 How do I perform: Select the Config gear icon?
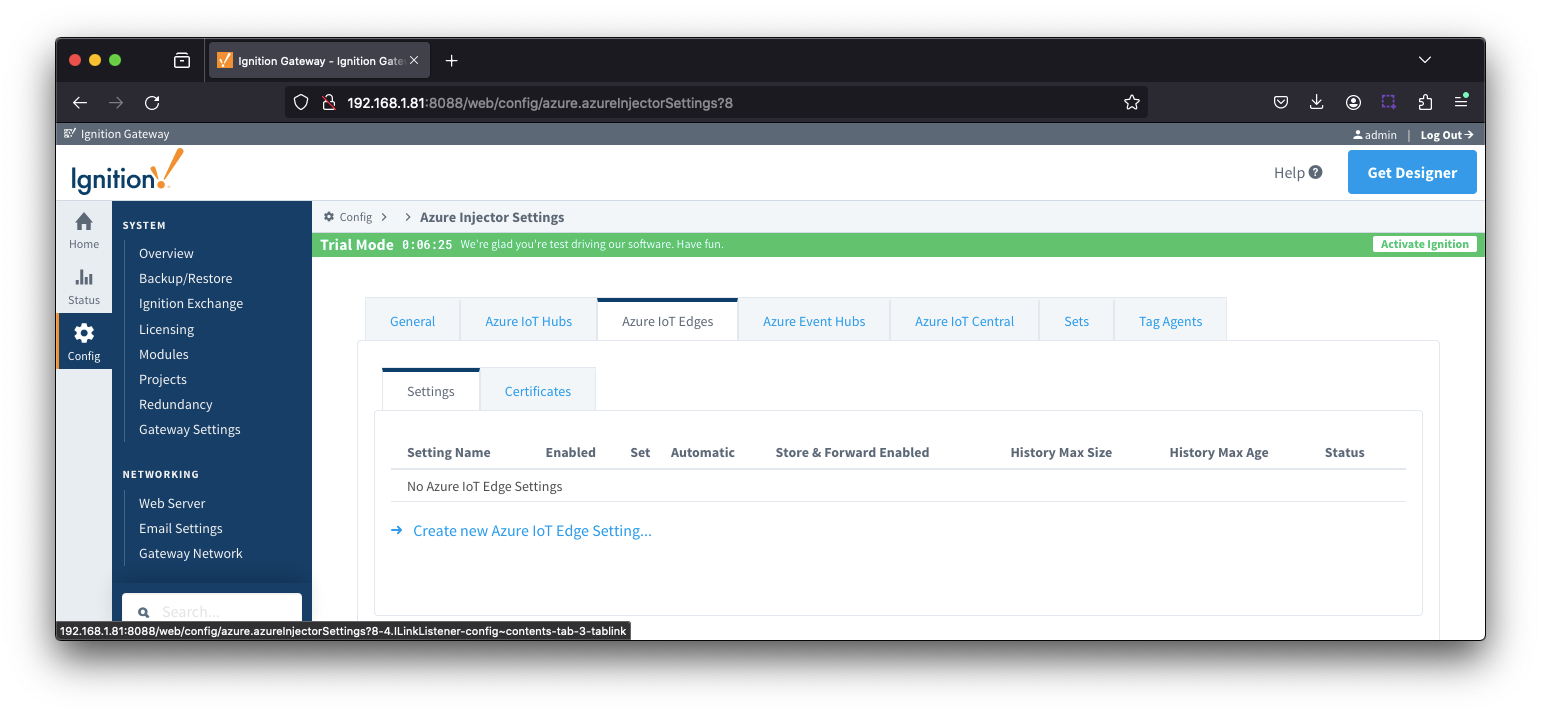[x=84, y=334]
